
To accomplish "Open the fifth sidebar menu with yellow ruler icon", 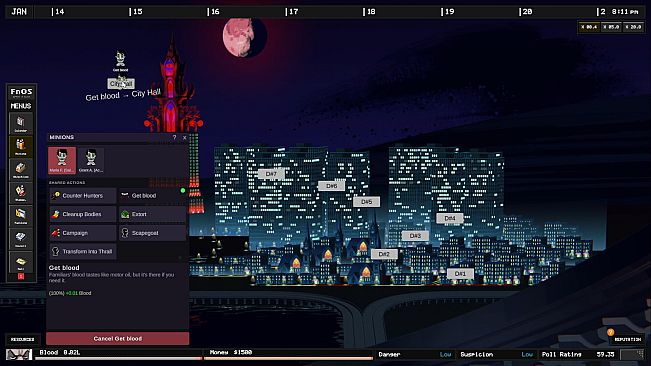I will click(x=21, y=216).
